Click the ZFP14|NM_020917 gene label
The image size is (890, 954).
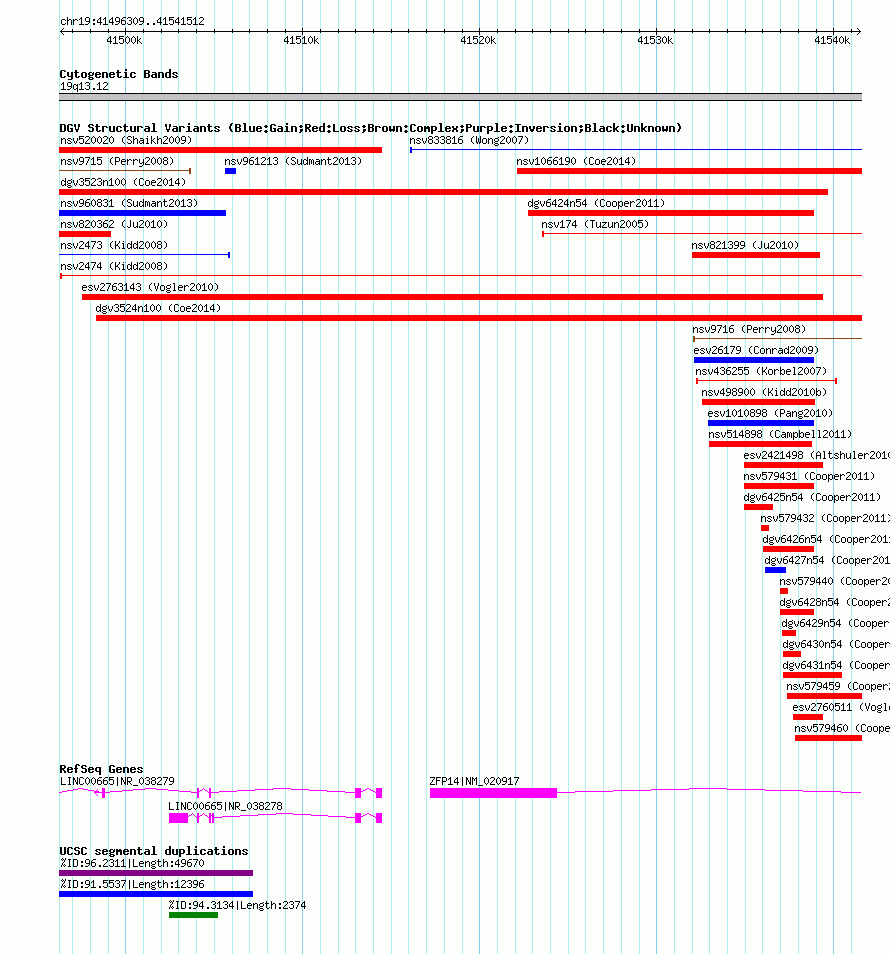click(474, 781)
